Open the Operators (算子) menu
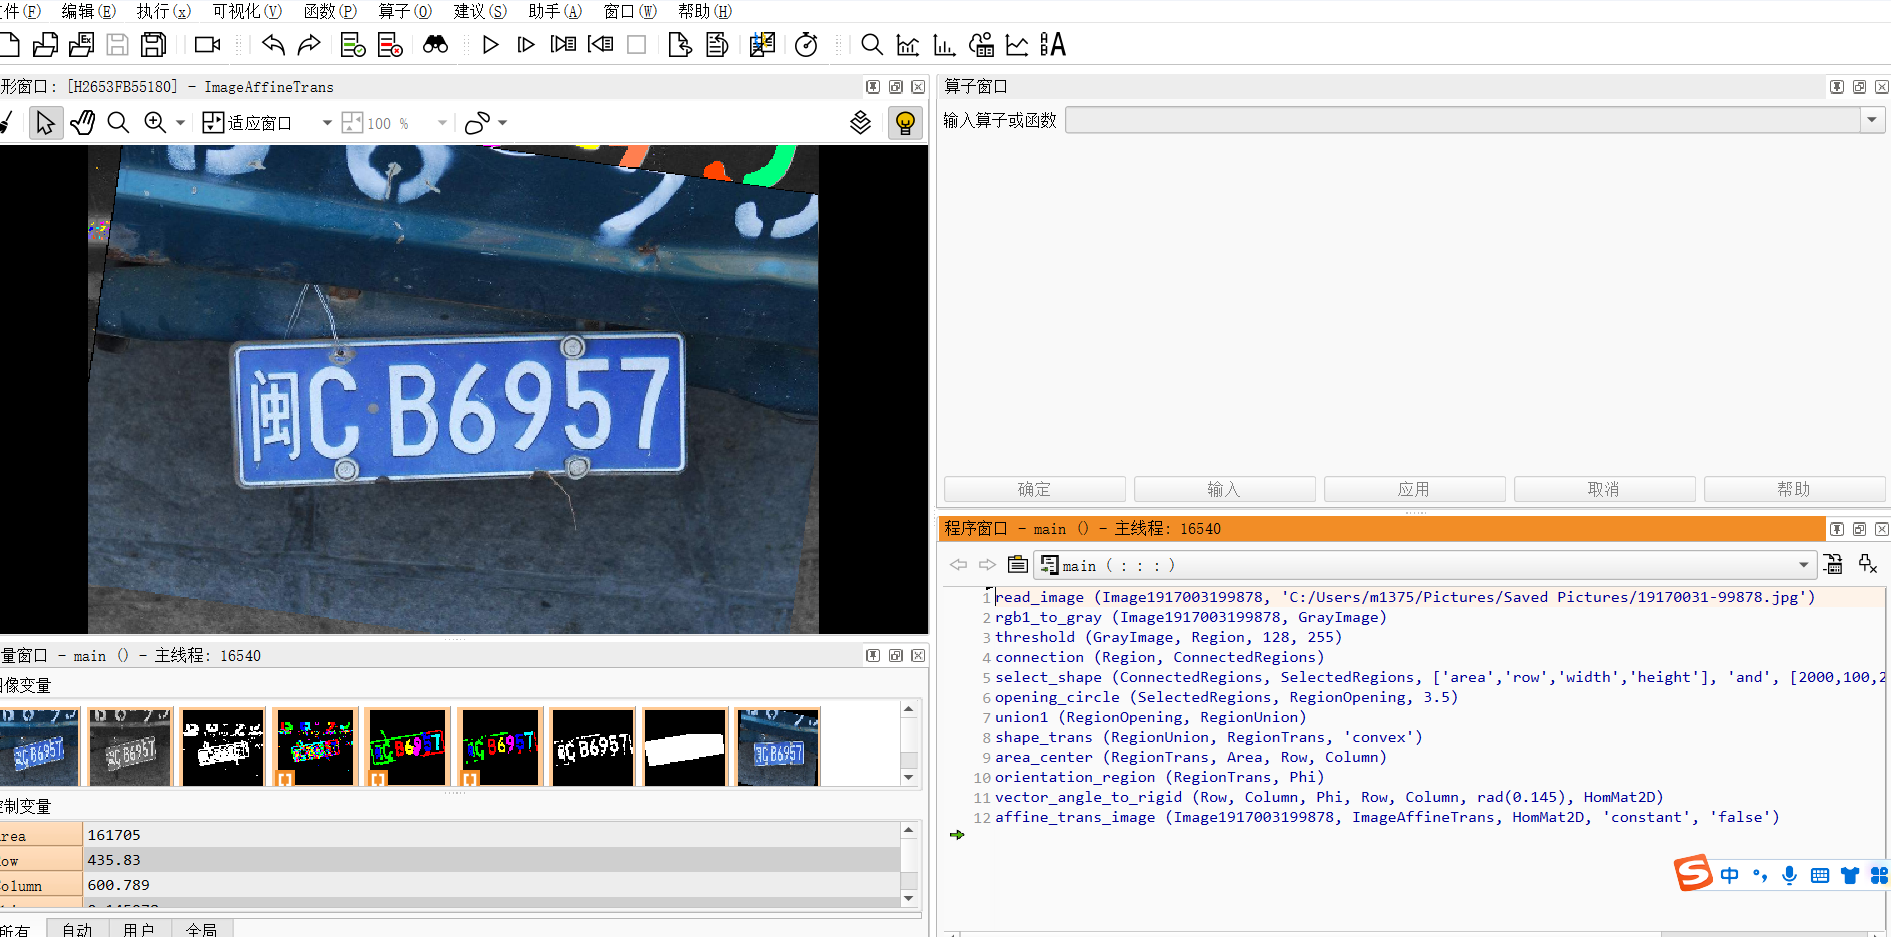The height and width of the screenshot is (937, 1891). [405, 11]
